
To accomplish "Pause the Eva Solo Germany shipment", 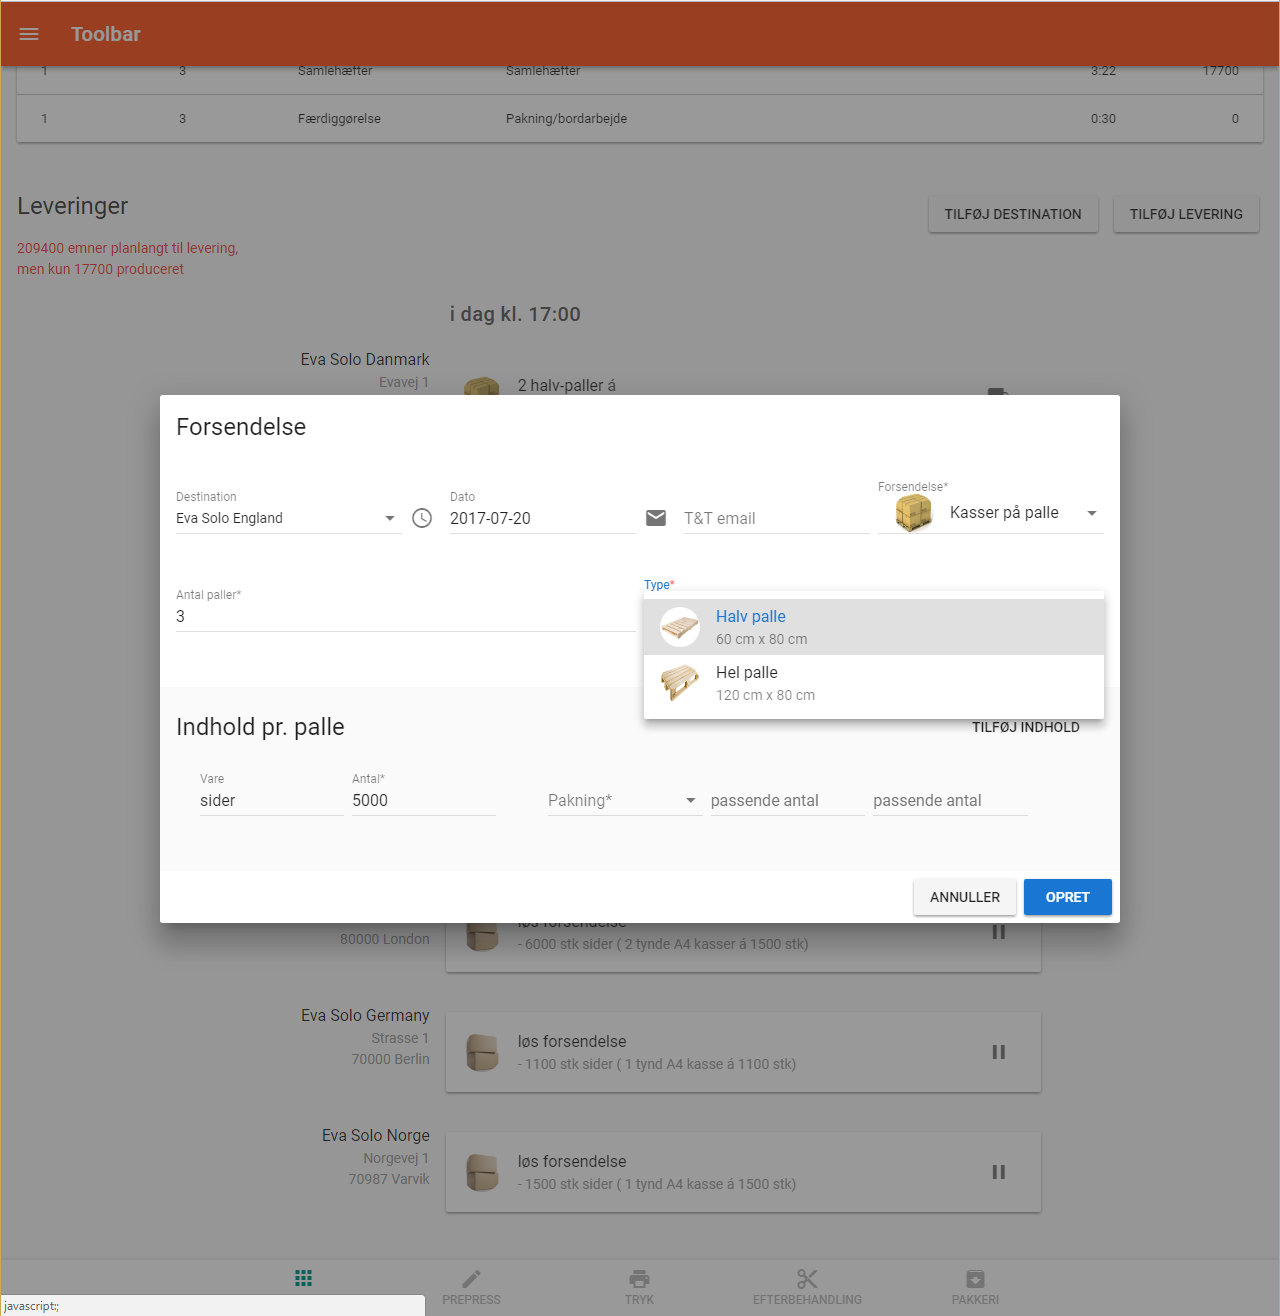I will 998,1052.
